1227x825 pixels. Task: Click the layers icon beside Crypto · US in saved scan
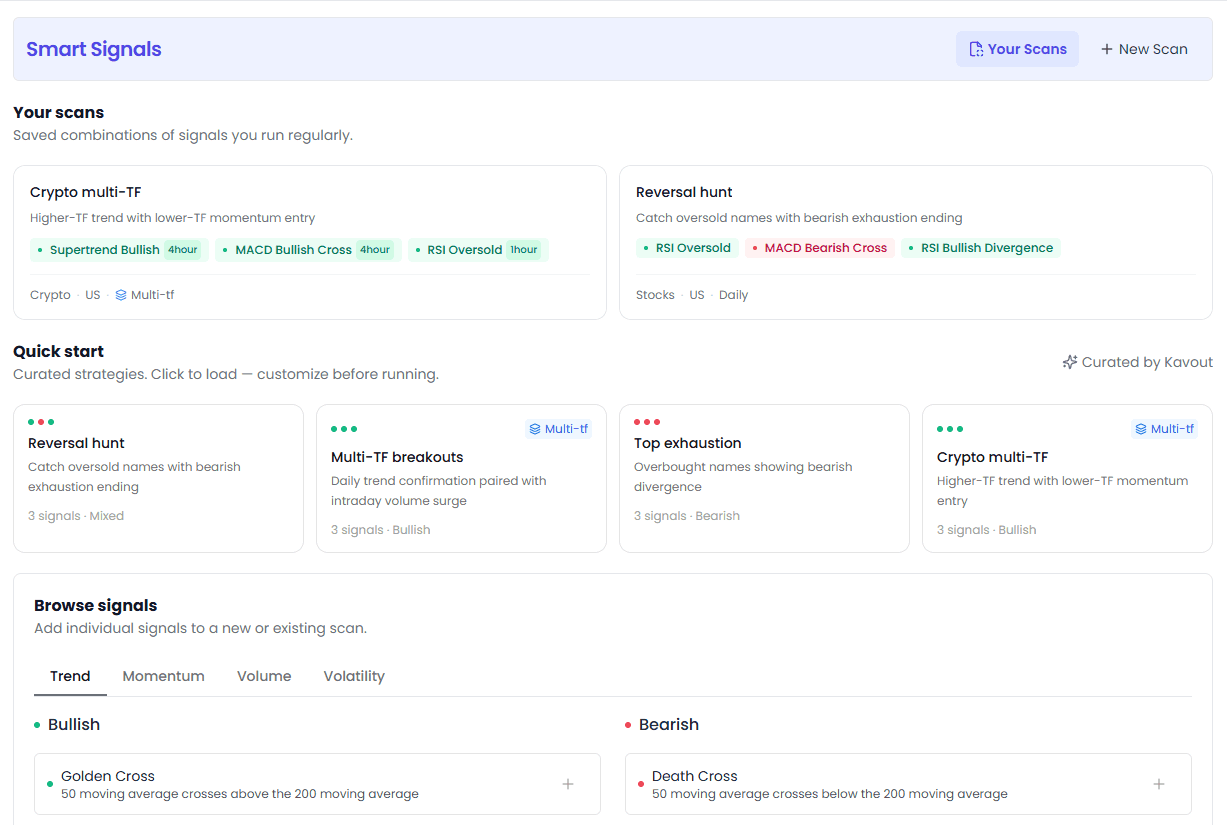click(x=121, y=295)
